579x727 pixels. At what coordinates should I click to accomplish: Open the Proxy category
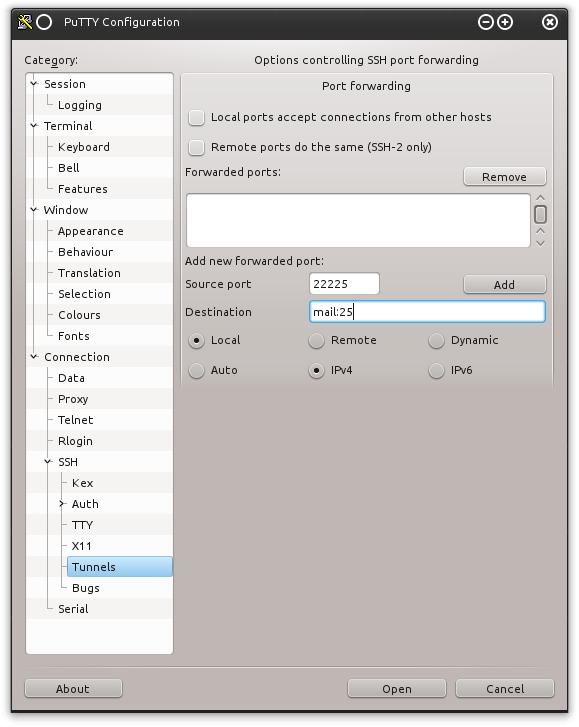point(73,399)
